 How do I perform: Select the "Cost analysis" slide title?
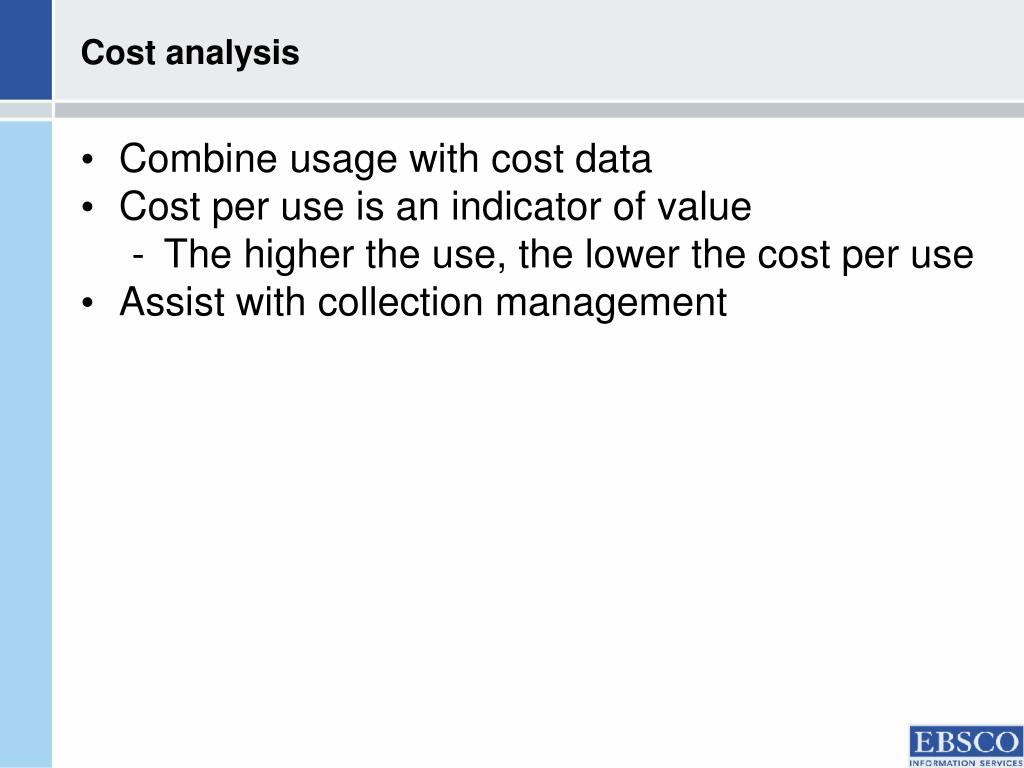click(190, 53)
